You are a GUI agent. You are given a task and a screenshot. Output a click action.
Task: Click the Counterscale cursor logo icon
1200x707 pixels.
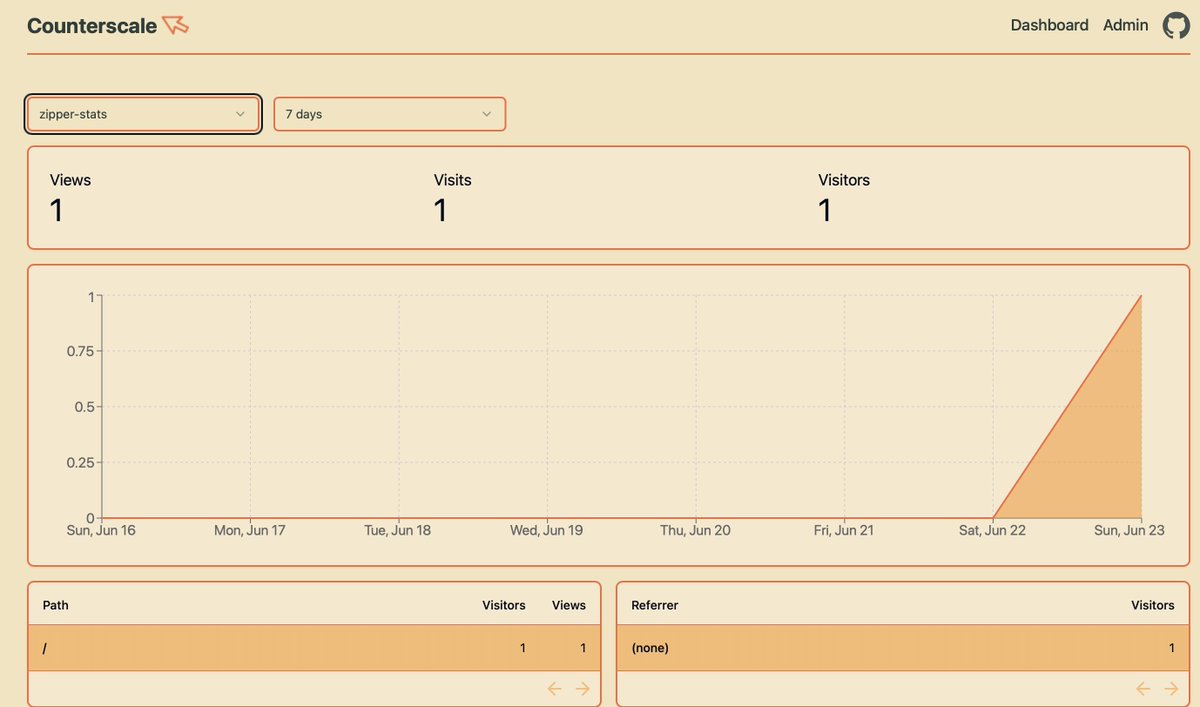pyautogui.click(x=175, y=25)
